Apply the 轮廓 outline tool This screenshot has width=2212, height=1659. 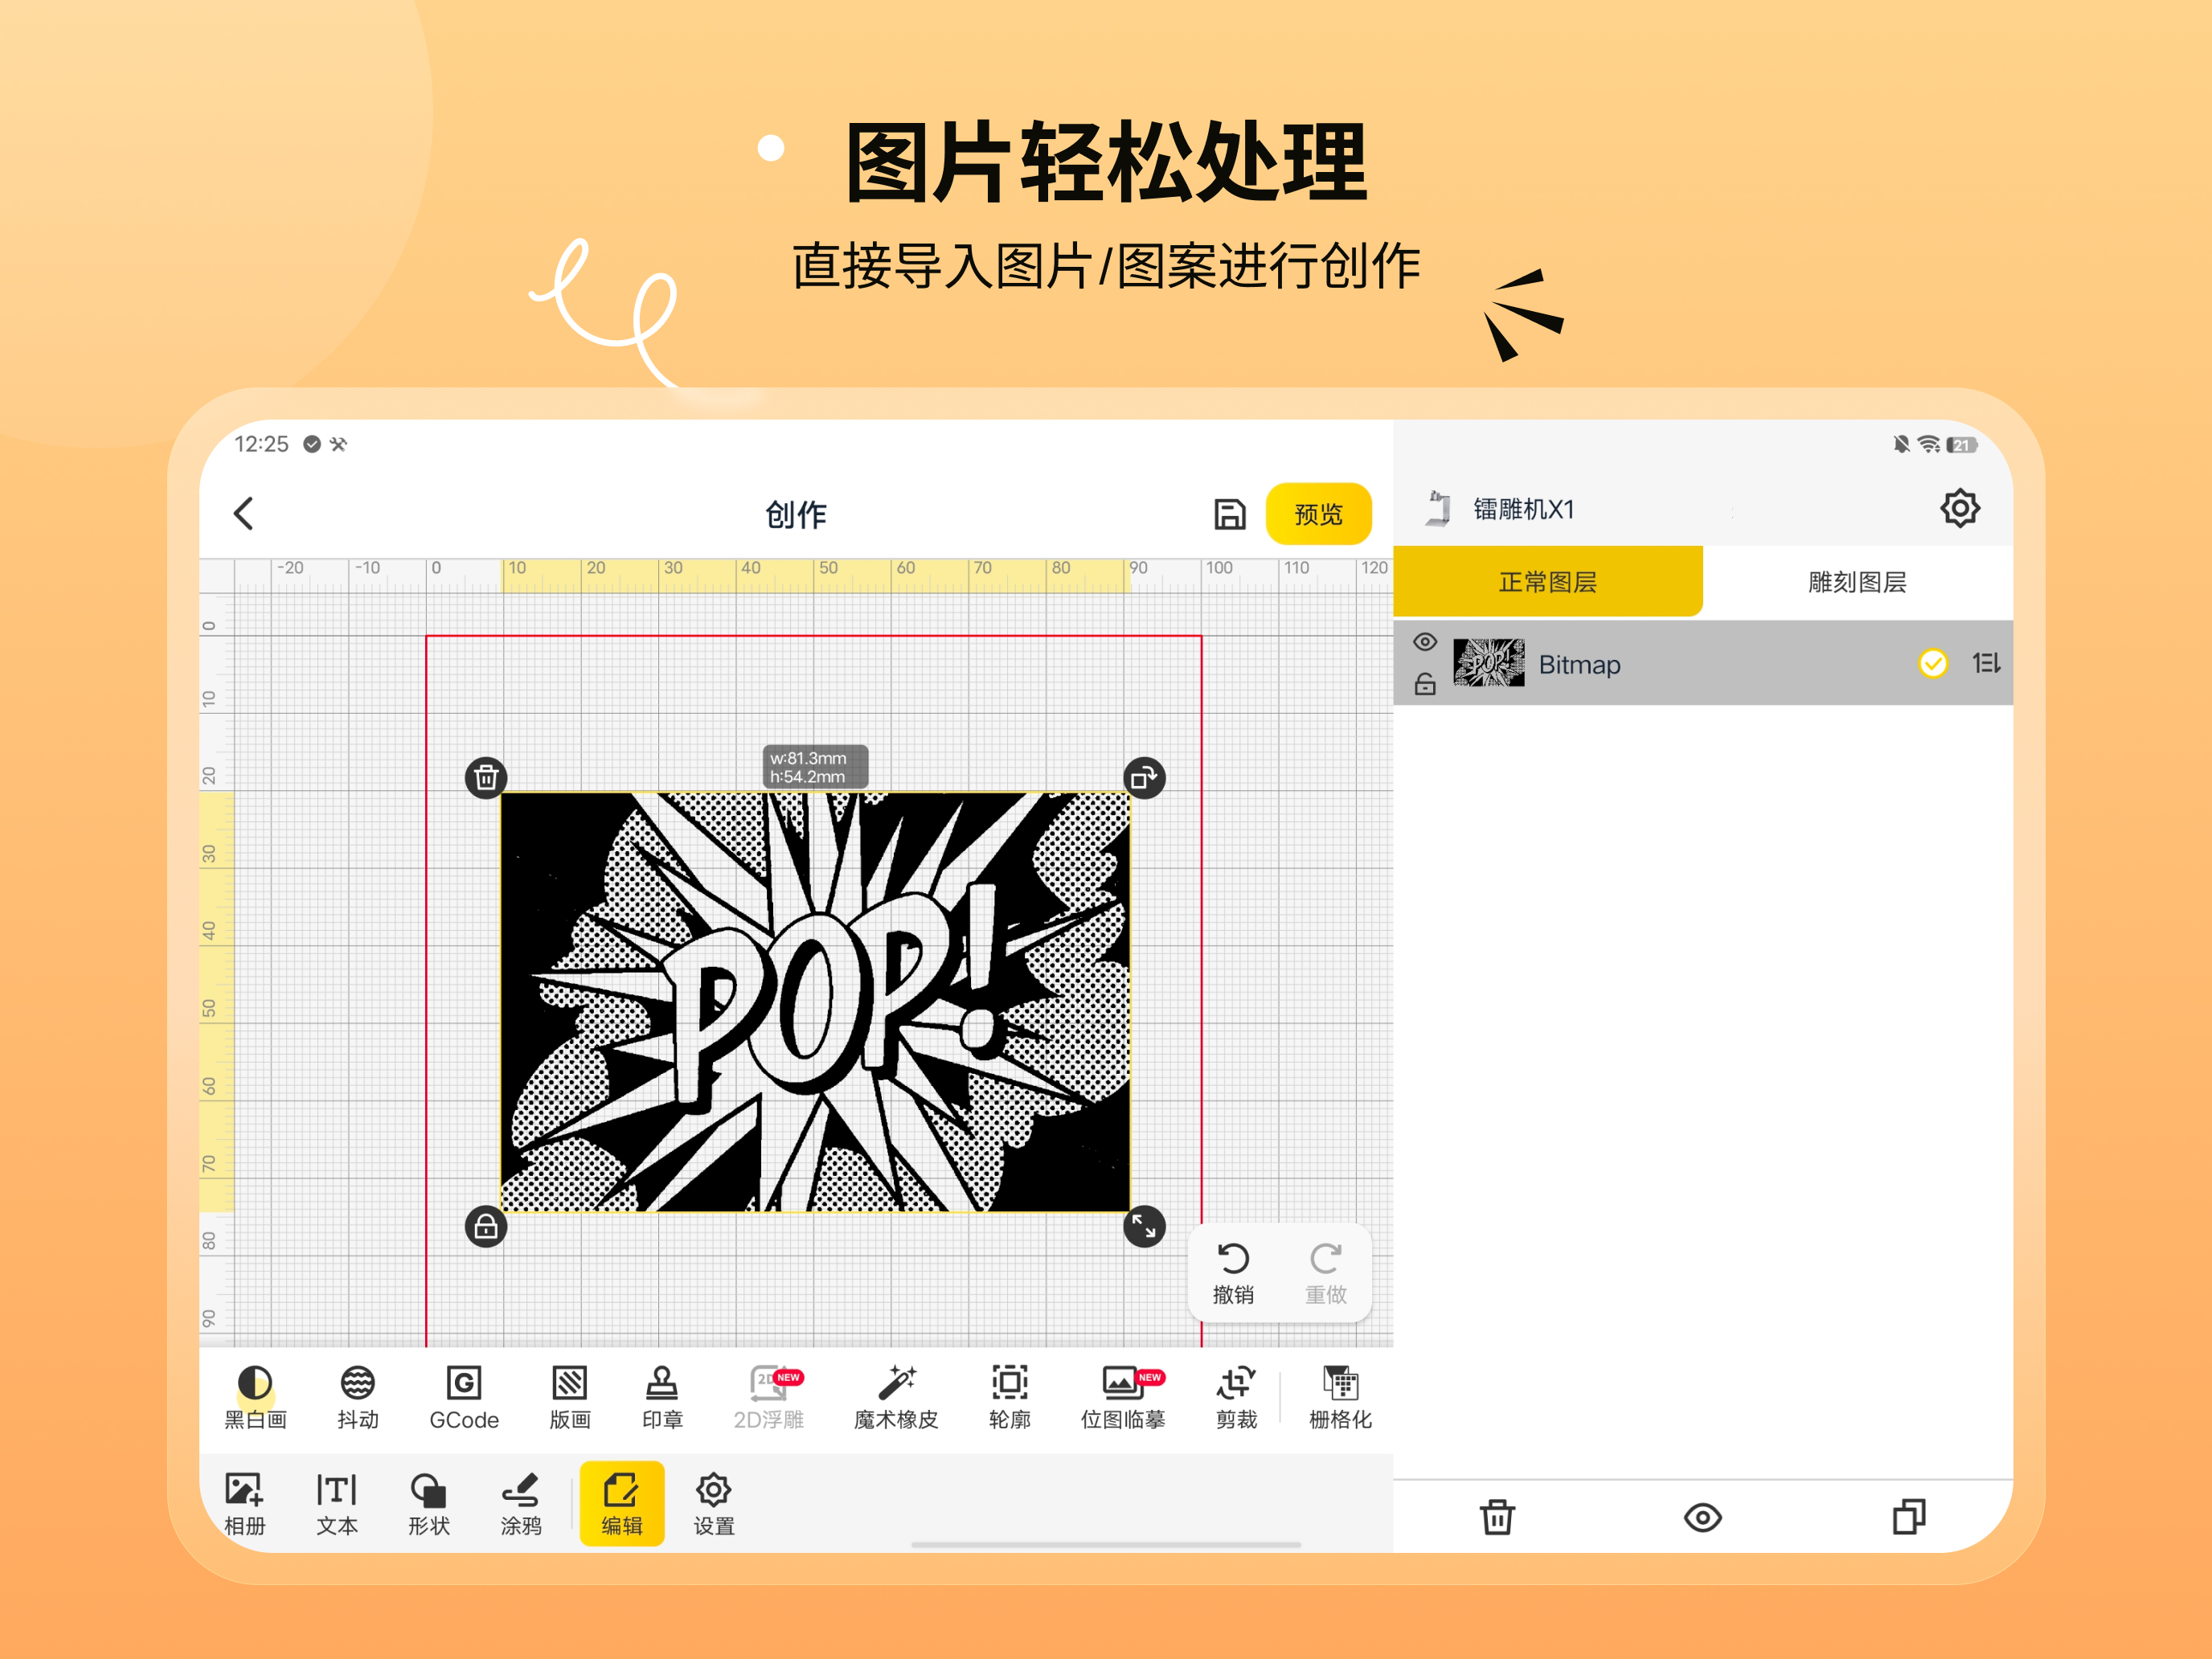click(x=1009, y=1397)
